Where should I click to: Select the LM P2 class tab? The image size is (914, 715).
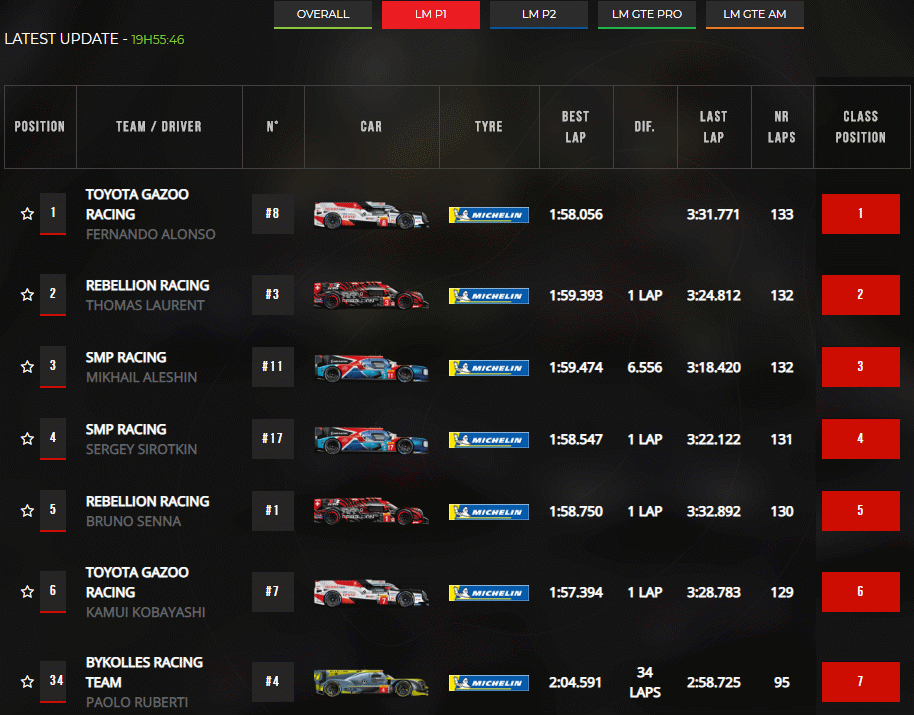(x=539, y=15)
